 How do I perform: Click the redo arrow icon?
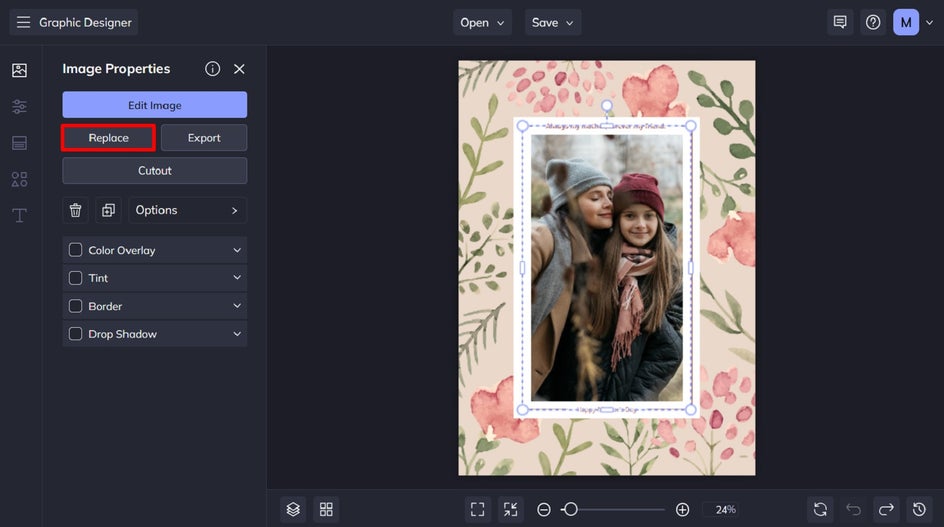coord(885,509)
